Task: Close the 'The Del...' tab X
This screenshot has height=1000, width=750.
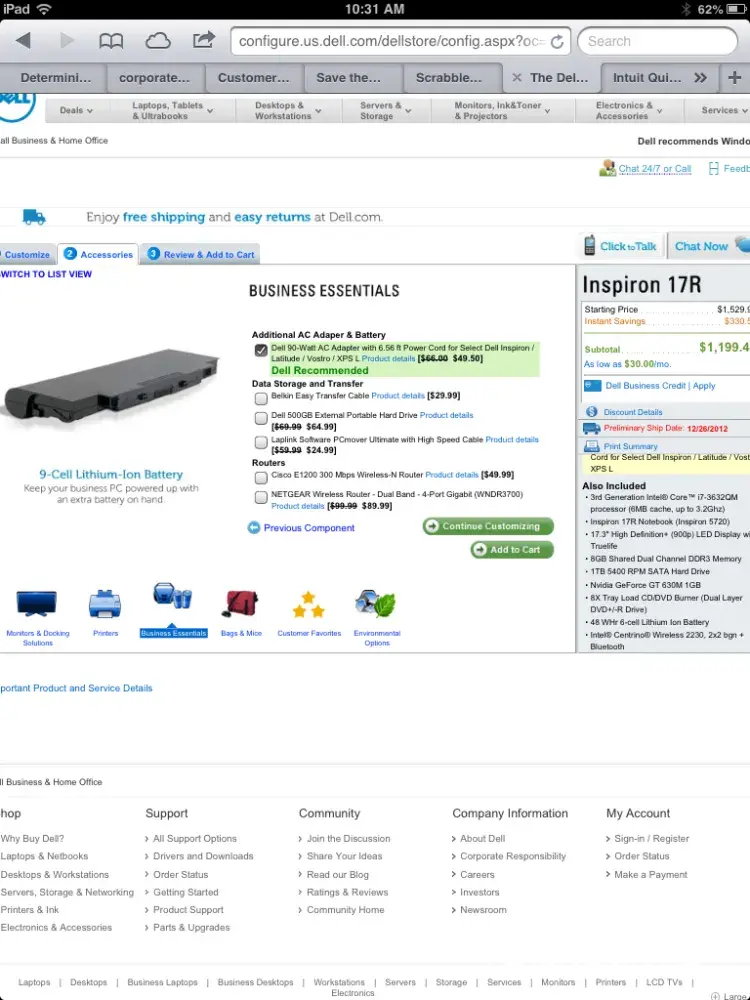Action: point(517,78)
